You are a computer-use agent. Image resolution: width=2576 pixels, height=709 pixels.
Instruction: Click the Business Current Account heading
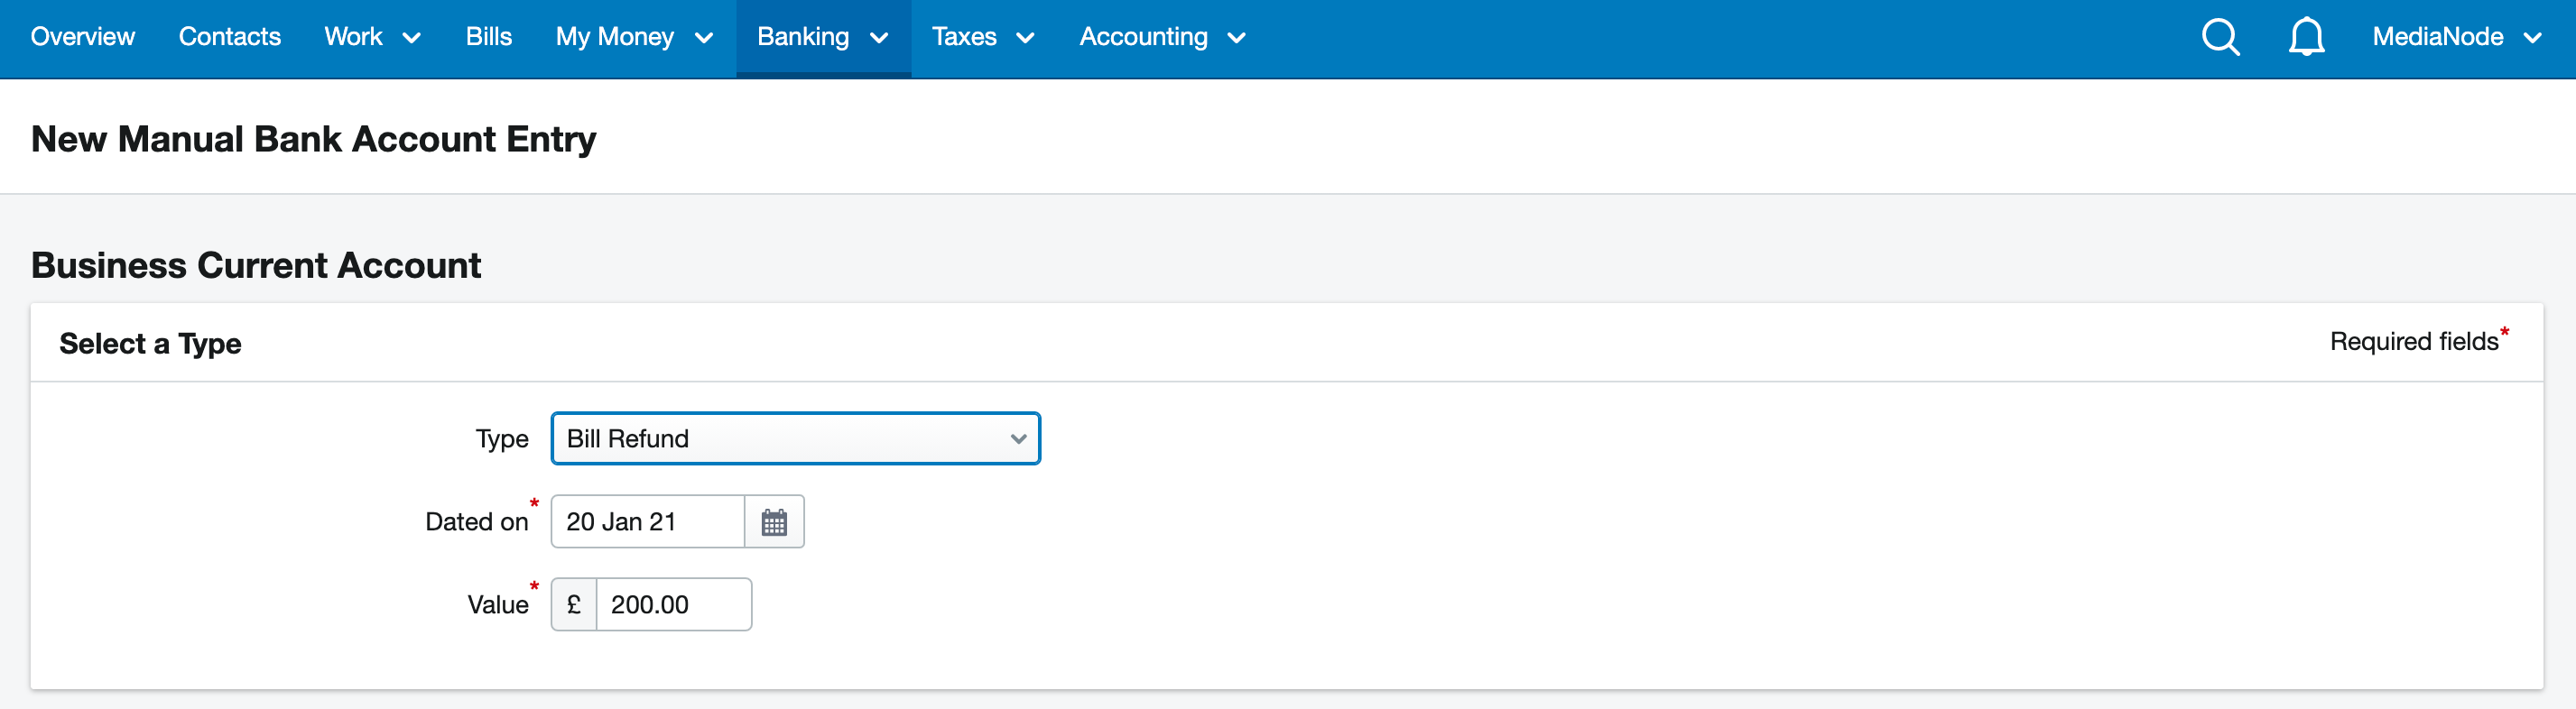pyautogui.click(x=256, y=266)
